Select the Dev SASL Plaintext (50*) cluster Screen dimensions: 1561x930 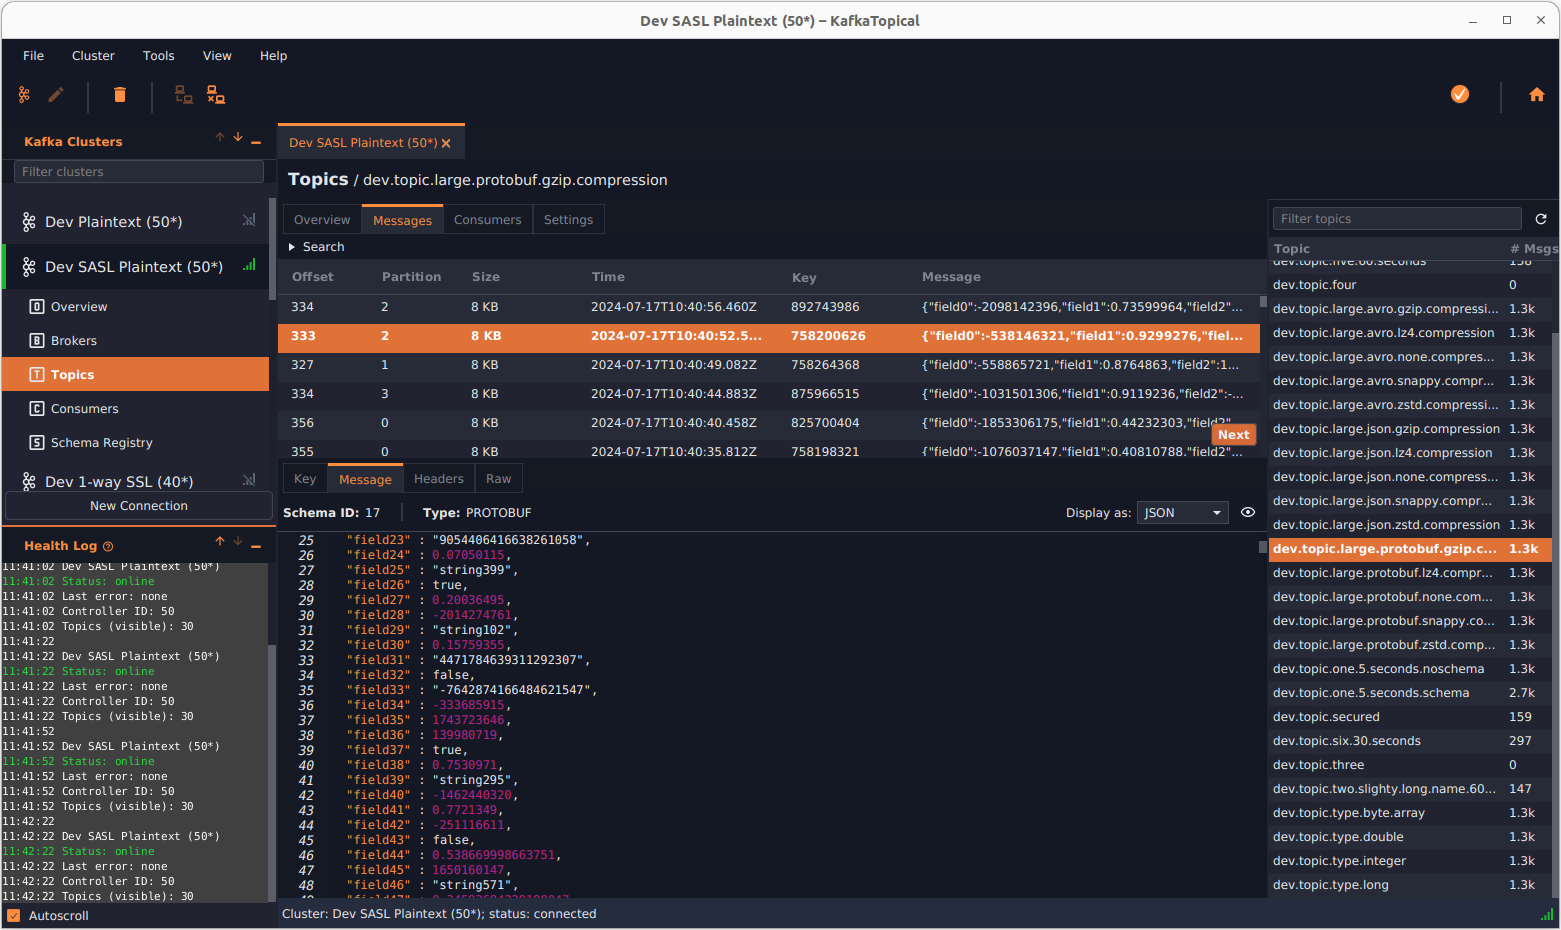(x=135, y=267)
